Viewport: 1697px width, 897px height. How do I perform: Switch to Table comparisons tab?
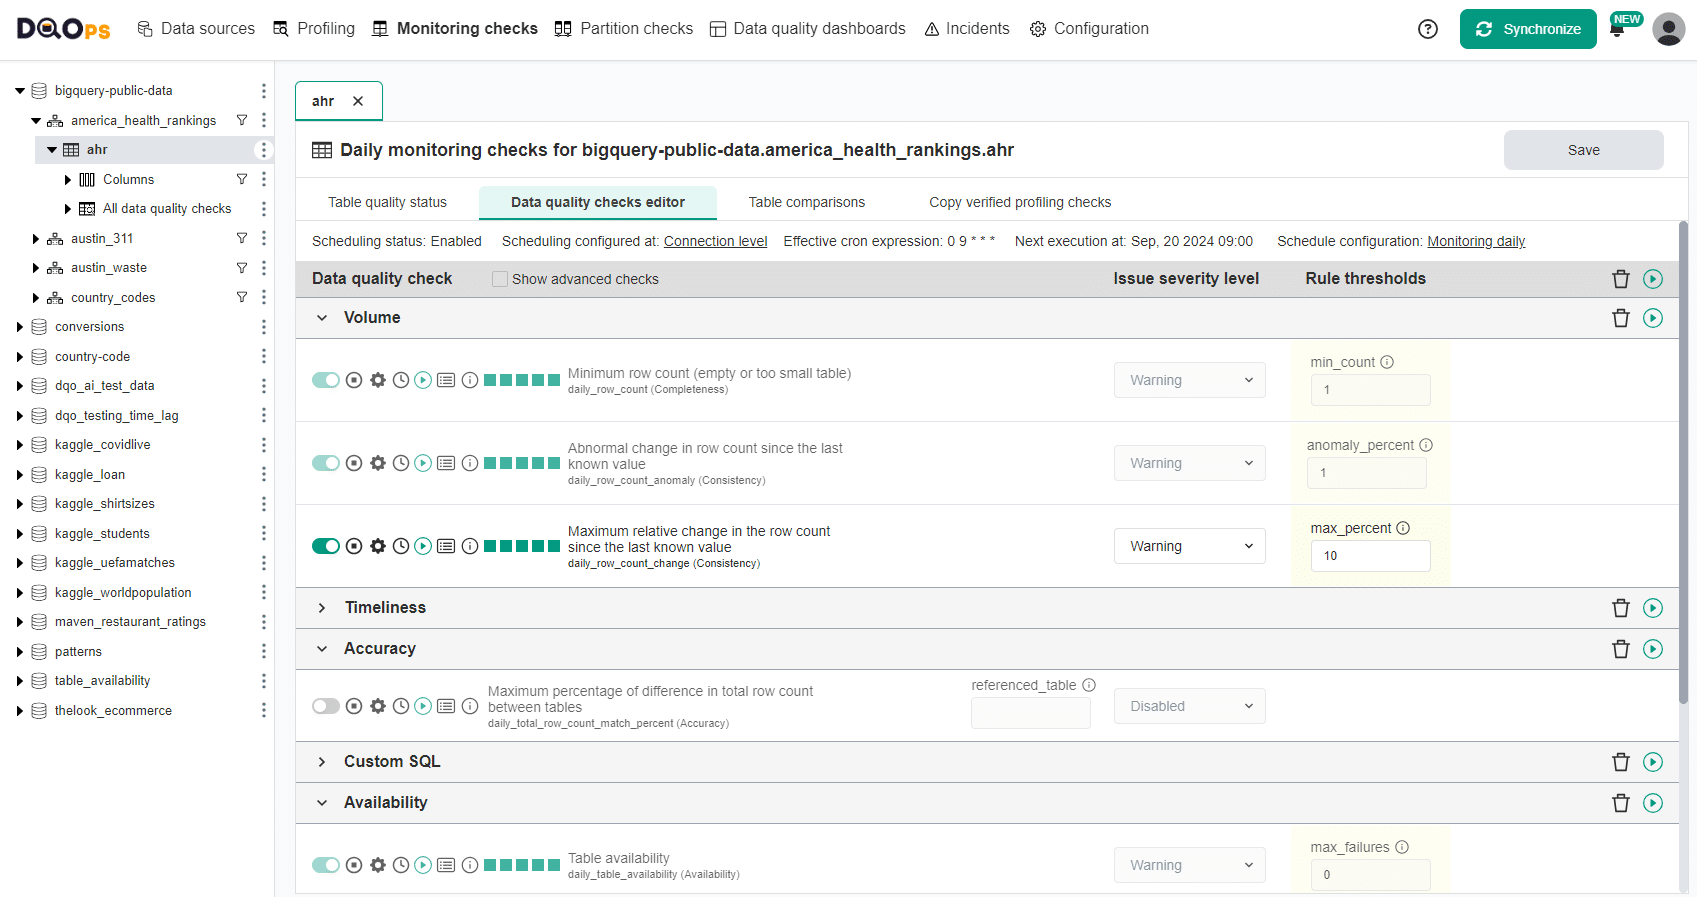[x=807, y=202]
